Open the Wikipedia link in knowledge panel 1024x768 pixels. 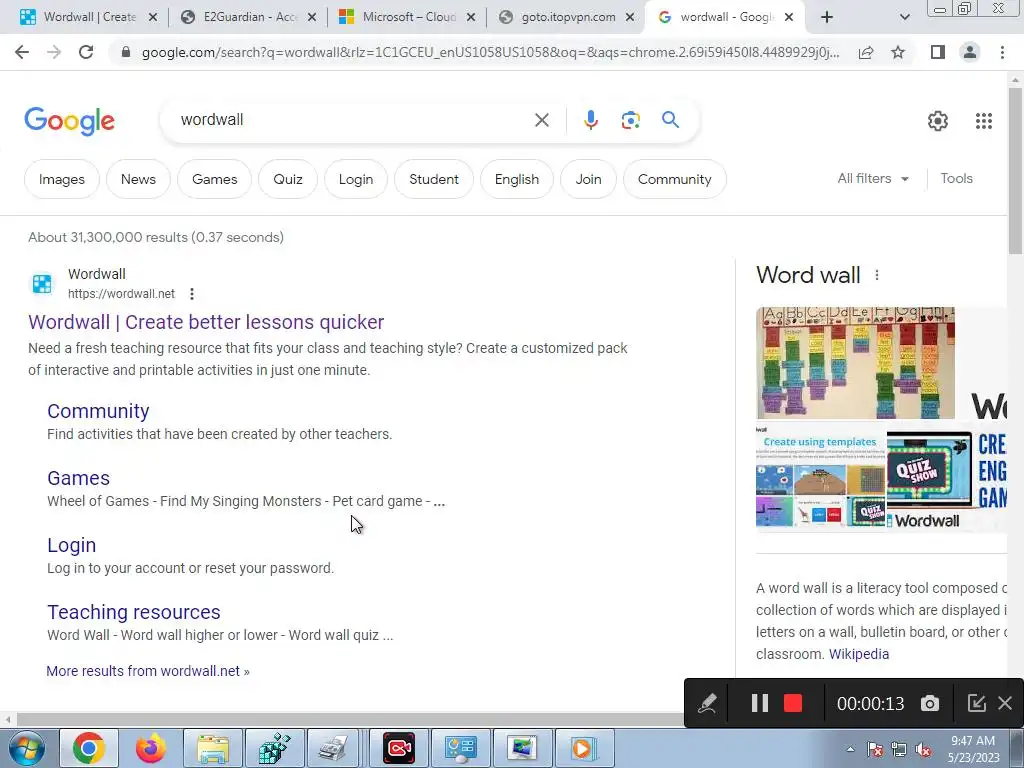[859, 654]
